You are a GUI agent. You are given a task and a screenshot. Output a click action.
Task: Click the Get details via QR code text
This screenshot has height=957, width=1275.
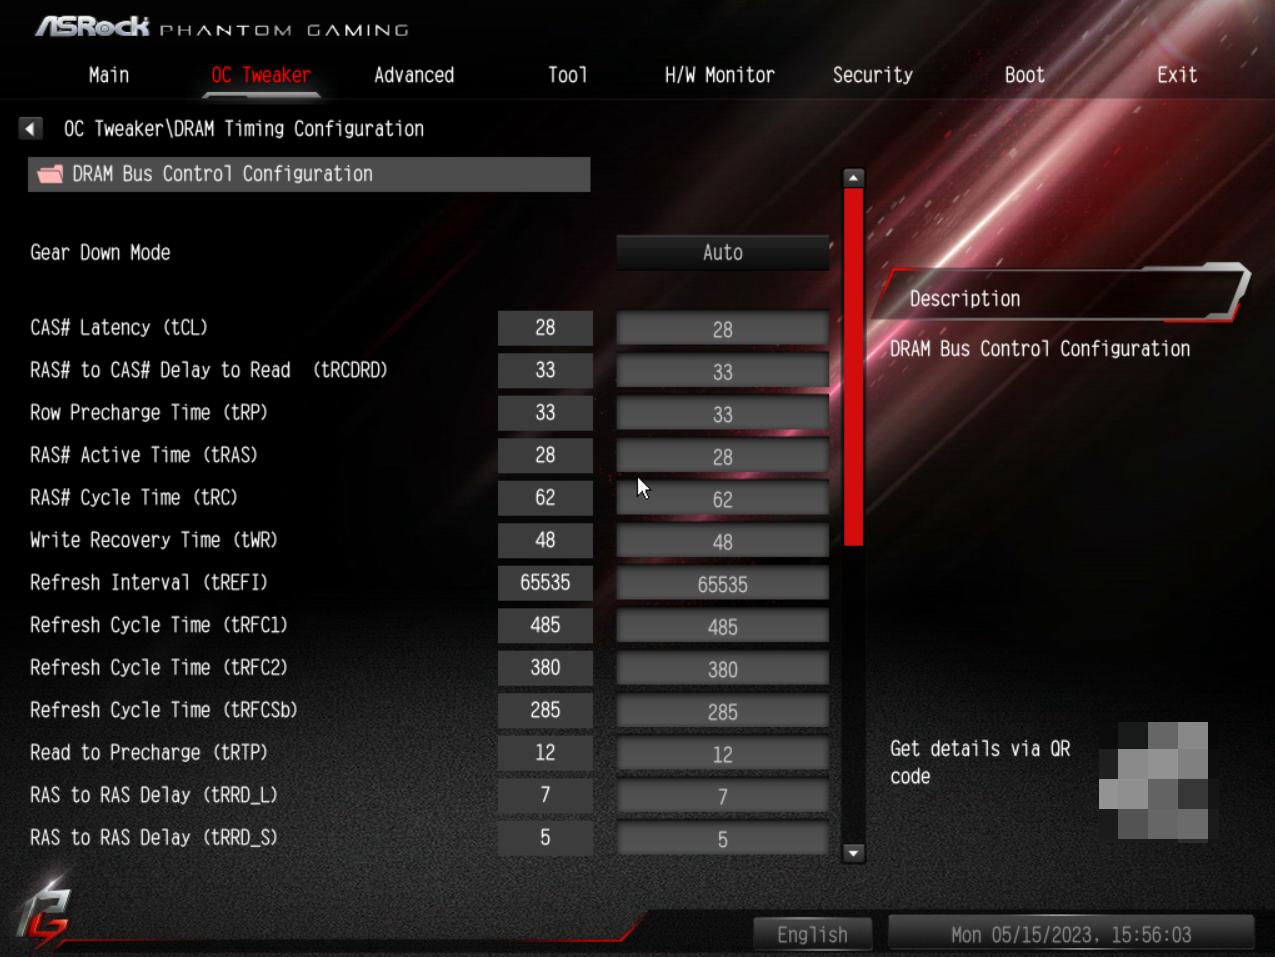pos(980,763)
